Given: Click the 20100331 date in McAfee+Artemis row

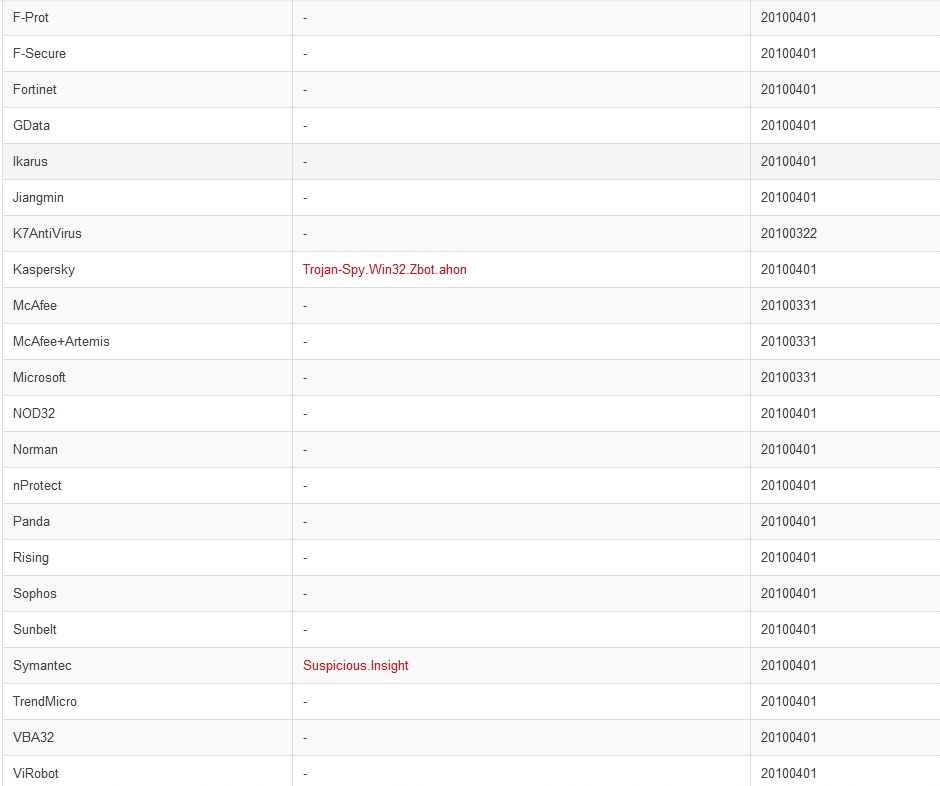Looking at the screenshot, I should point(788,341).
